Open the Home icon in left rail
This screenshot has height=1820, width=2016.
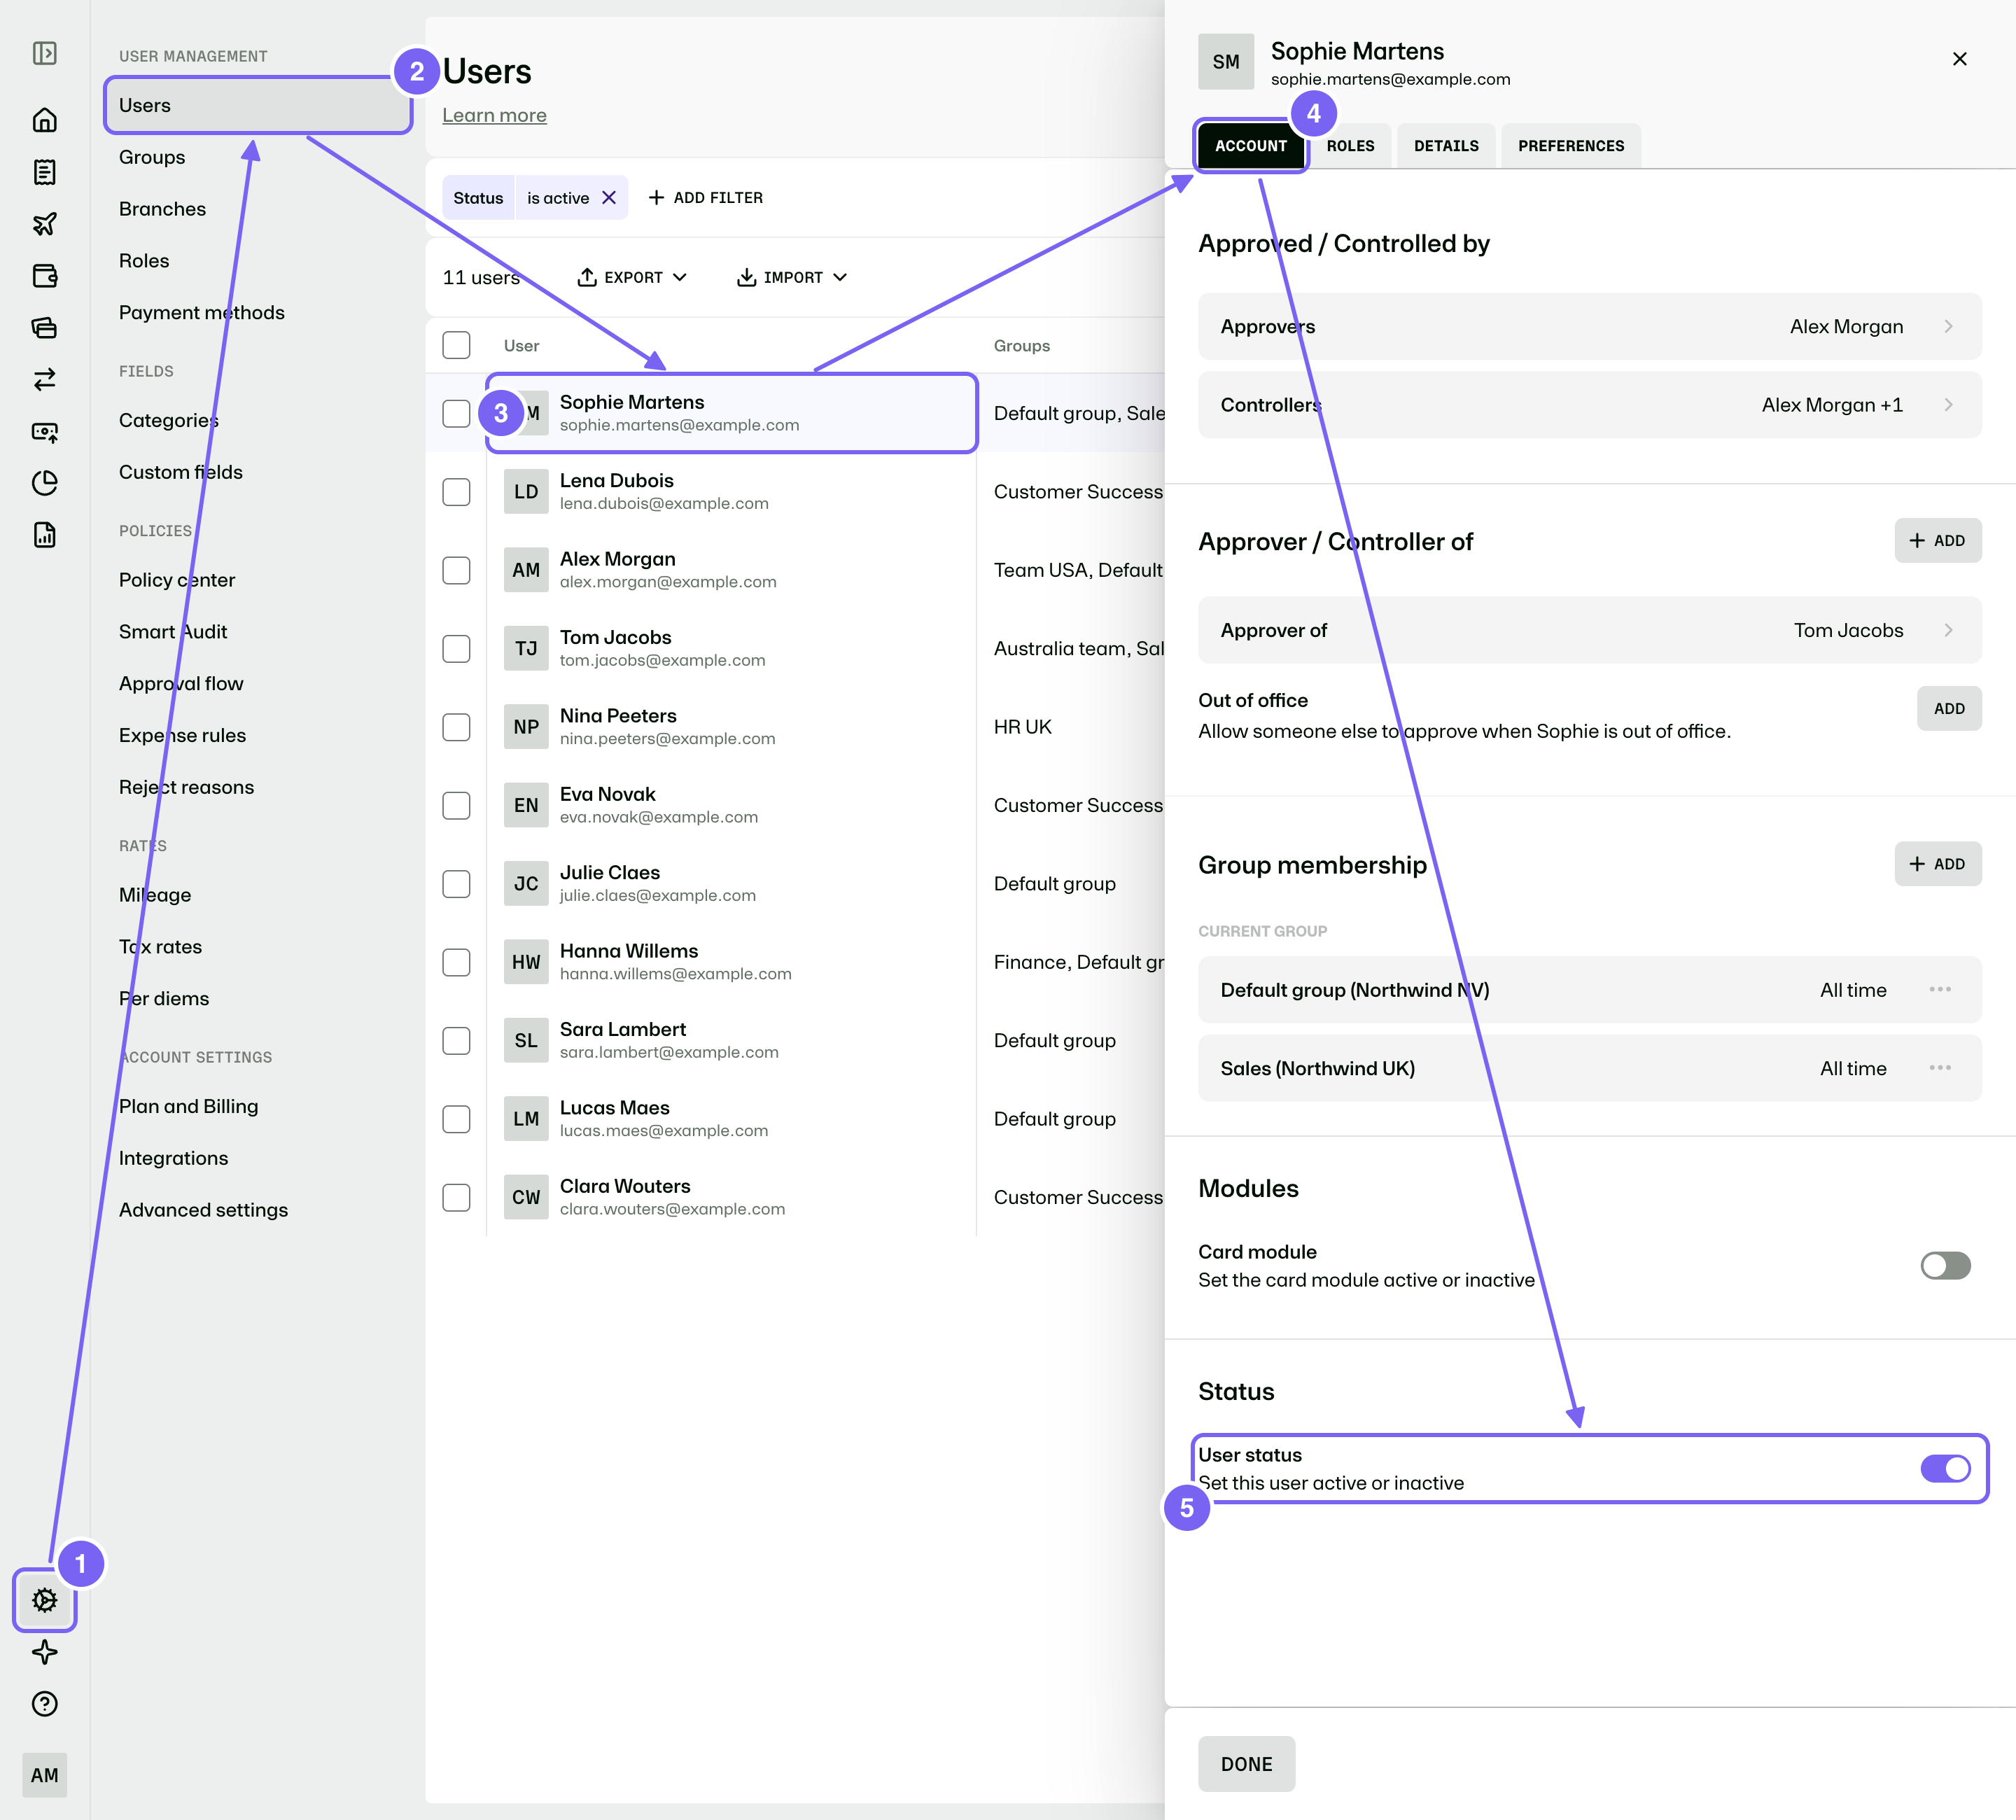point(44,120)
